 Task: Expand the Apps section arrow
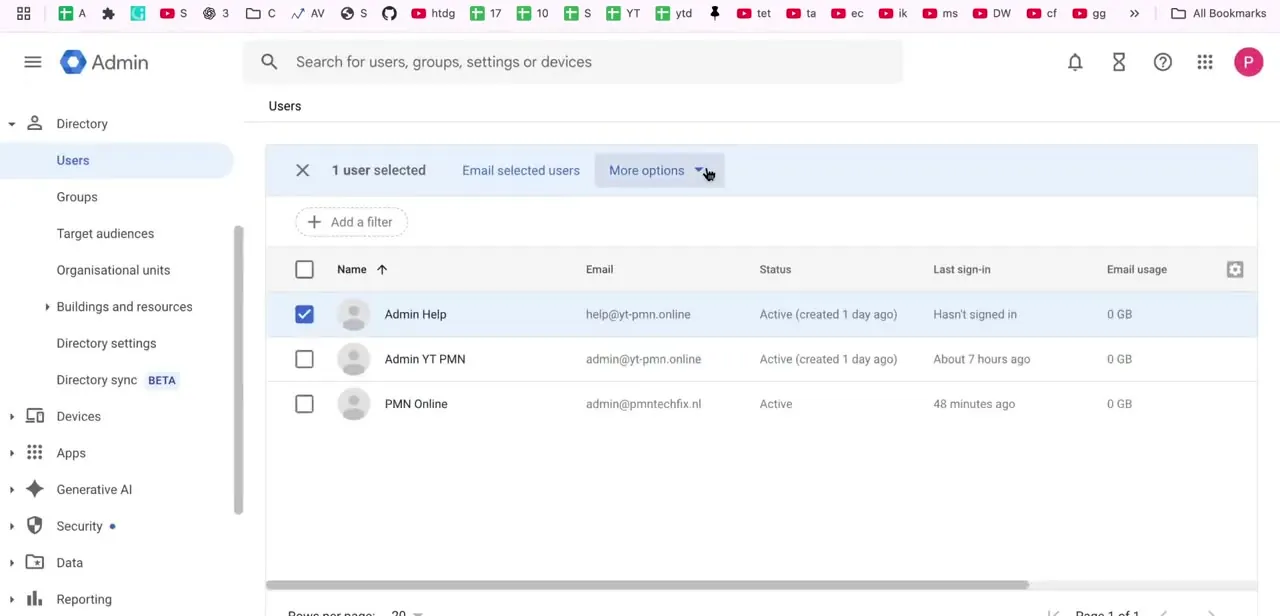point(12,453)
